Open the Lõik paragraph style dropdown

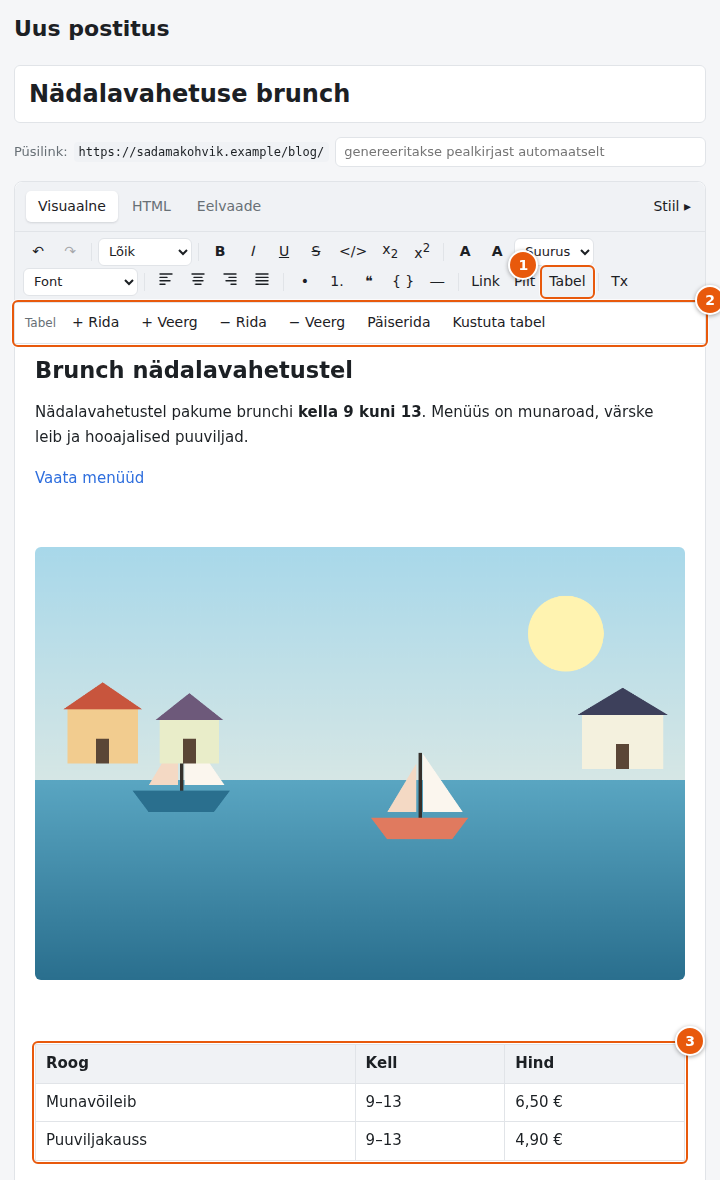145,251
